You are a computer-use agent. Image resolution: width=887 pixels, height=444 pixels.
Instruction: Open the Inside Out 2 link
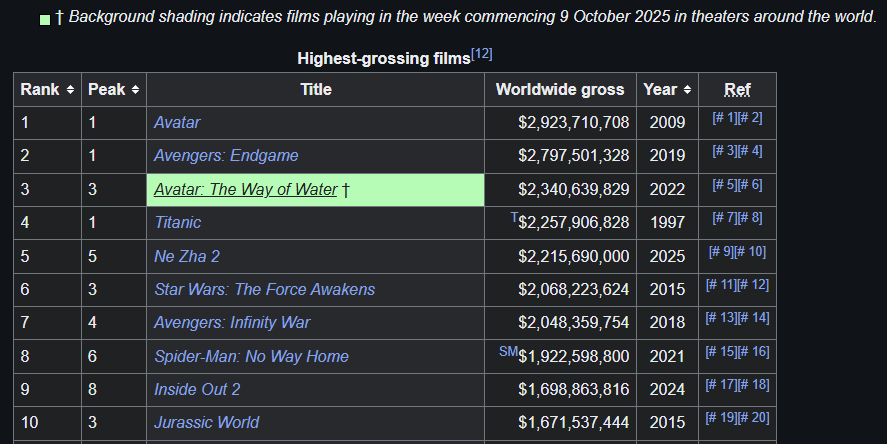[x=197, y=390]
